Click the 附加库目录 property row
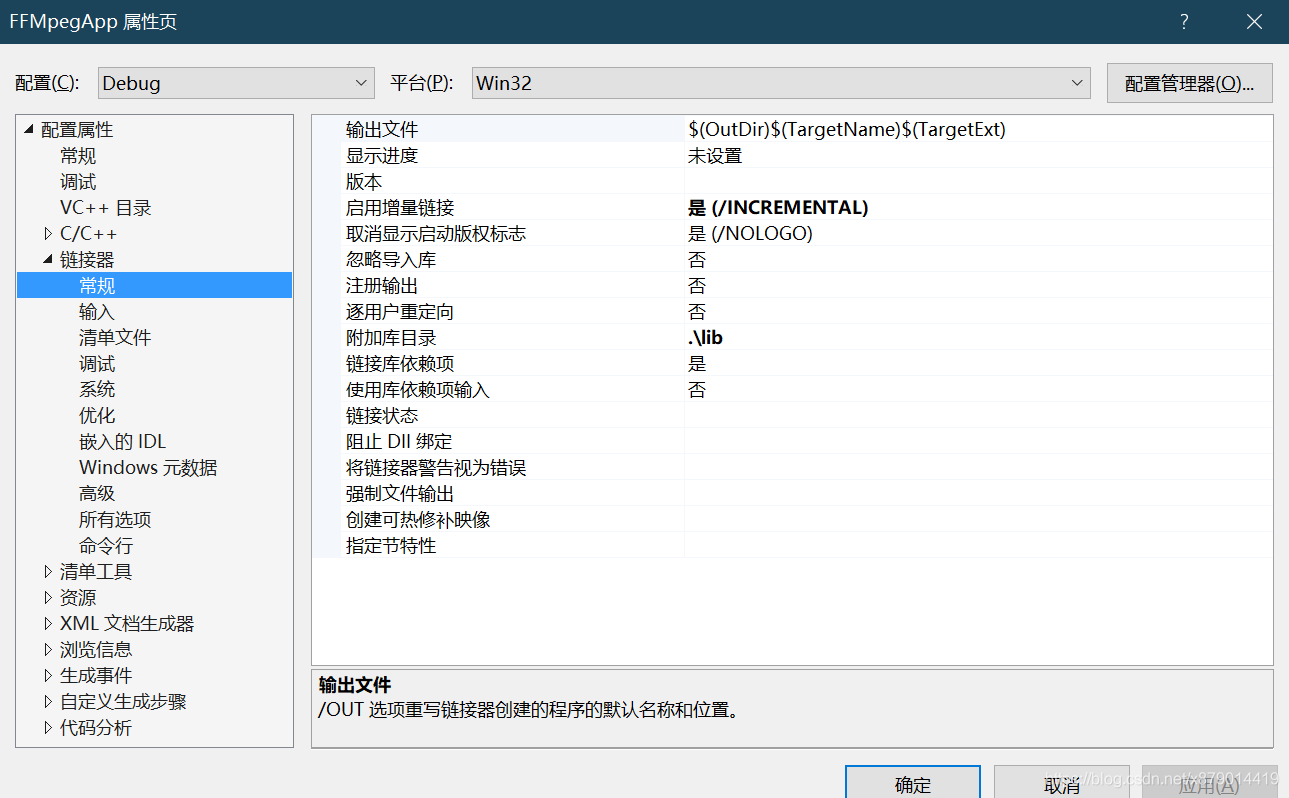The height and width of the screenshot is (798, 1289). [792, 337]
